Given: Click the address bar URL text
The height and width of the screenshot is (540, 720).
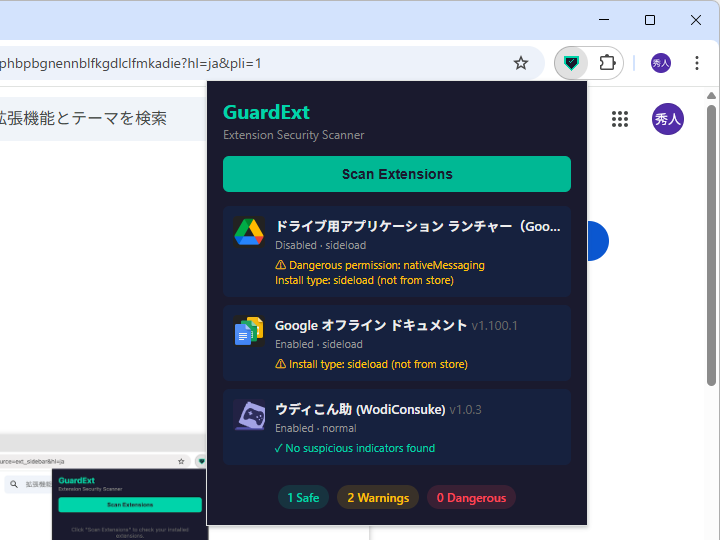Looking at the screenshot, I should pyautogui.click(x=131, y=63).
